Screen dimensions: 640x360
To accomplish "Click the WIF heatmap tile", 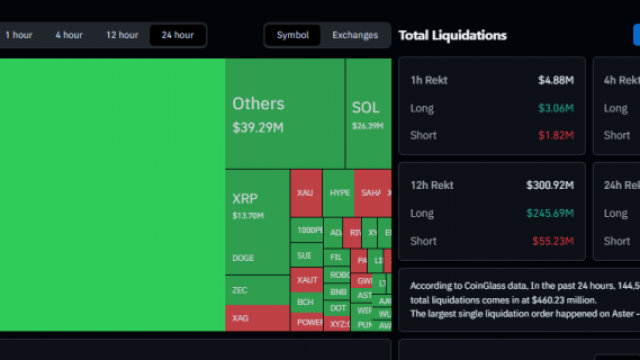I will coord(362,311).
